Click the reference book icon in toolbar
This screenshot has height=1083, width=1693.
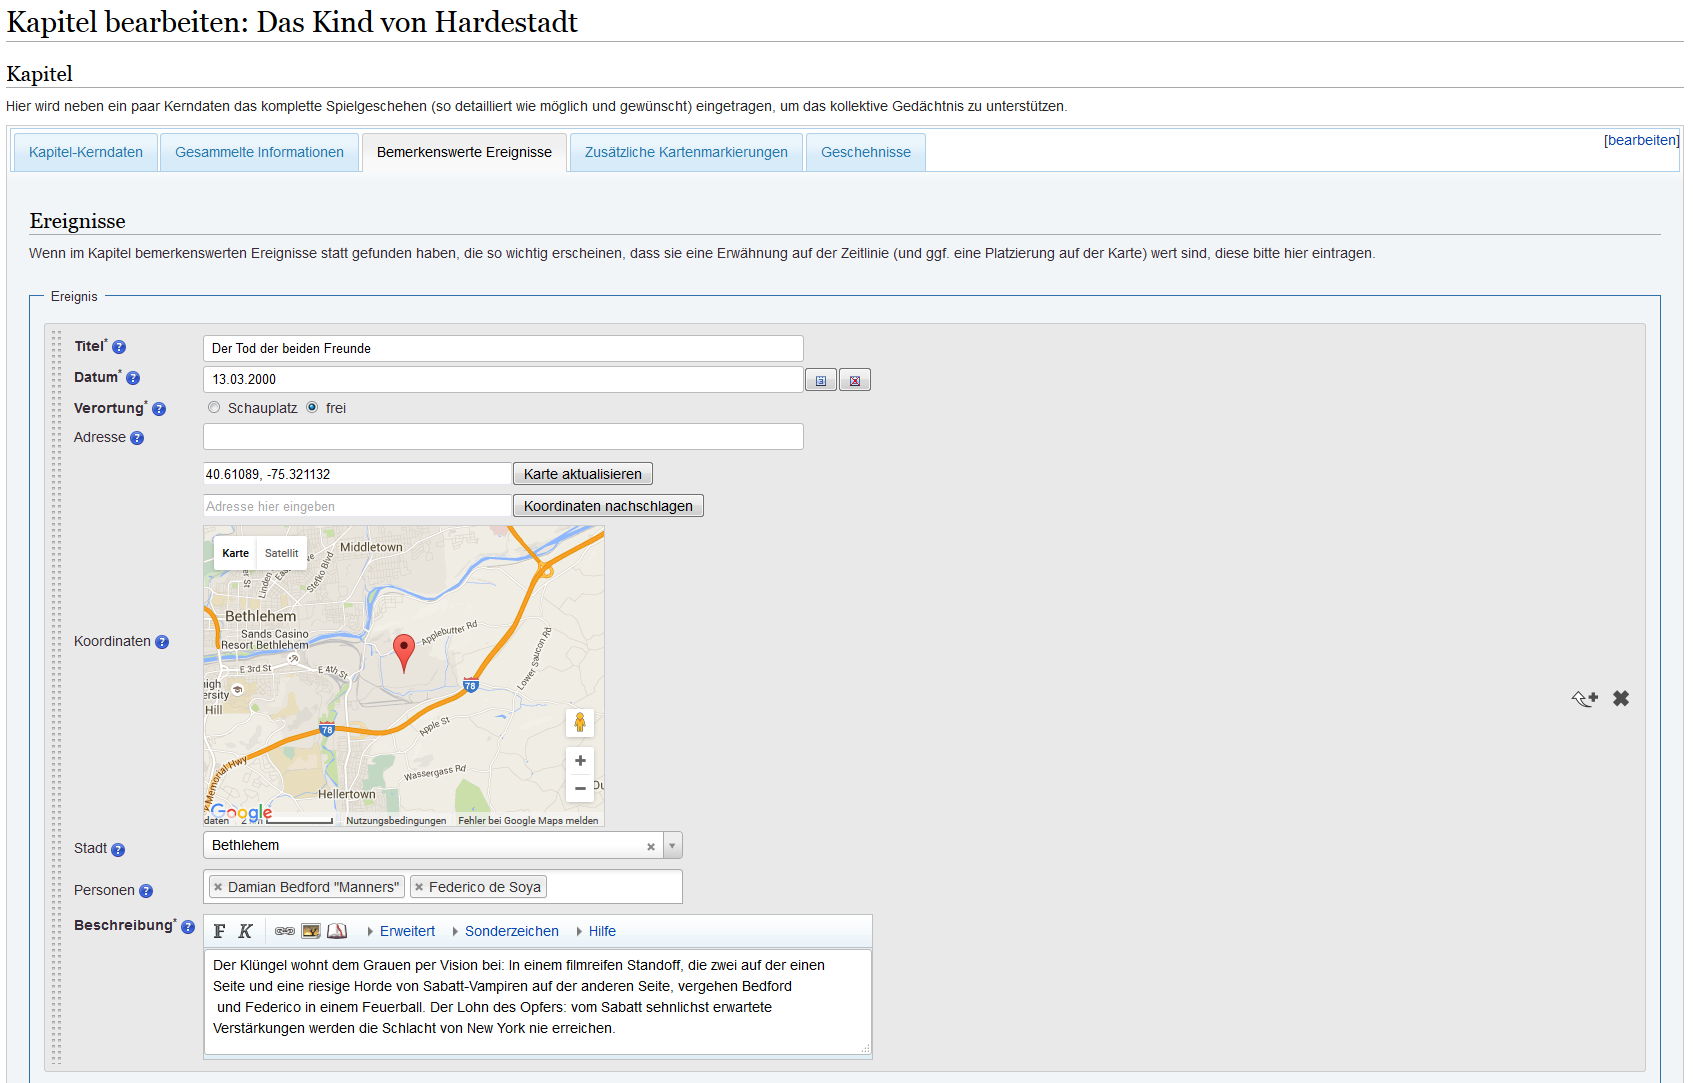point(337,931)
